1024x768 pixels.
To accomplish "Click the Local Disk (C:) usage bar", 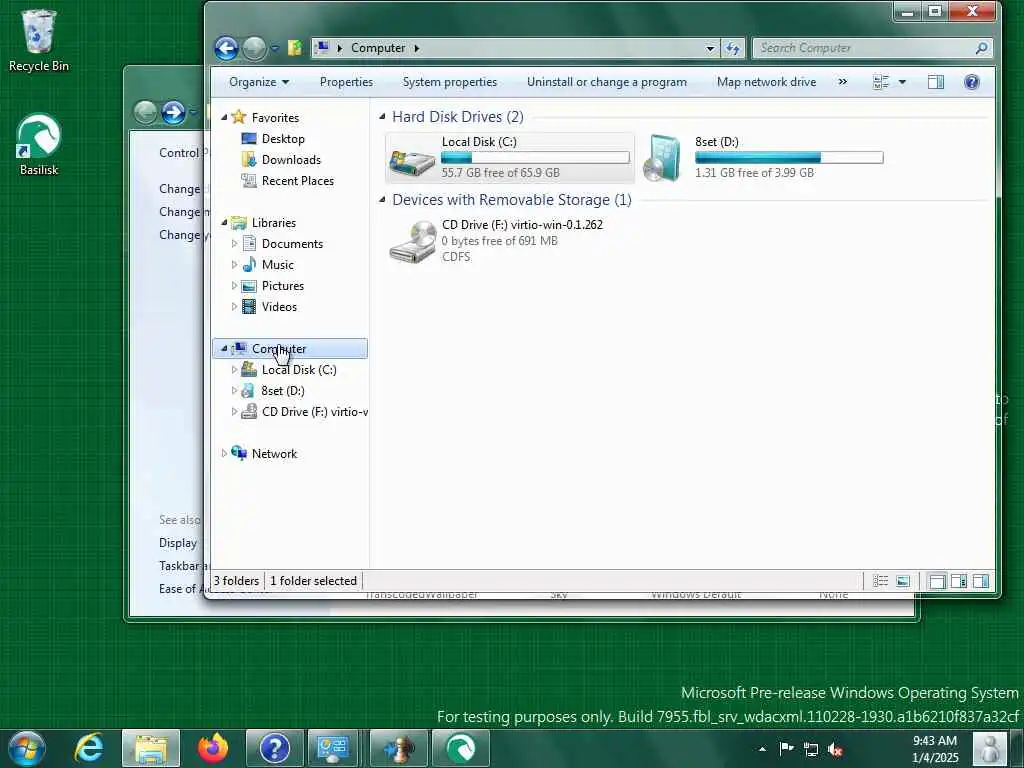I will tap(535, 157).
